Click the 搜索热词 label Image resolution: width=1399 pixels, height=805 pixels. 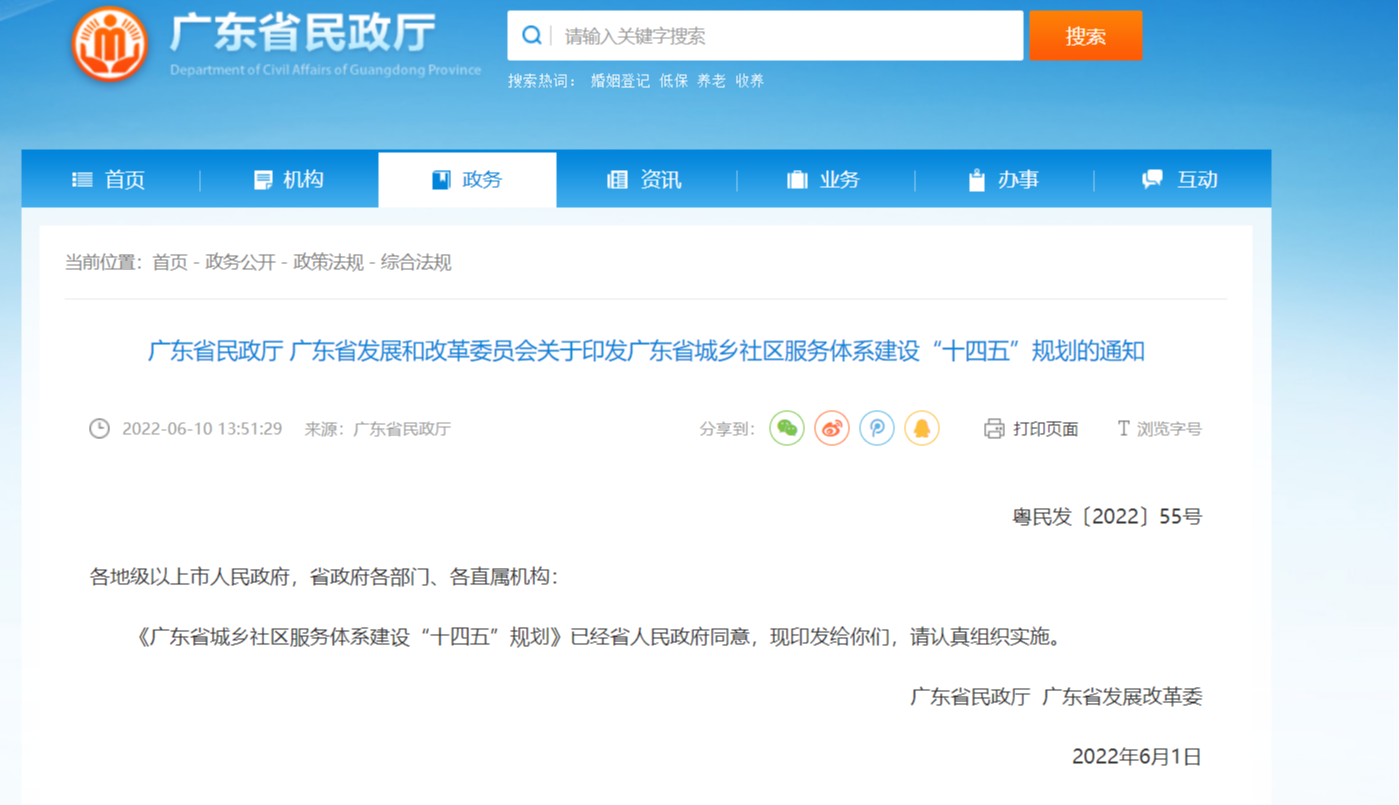(543, 81)
